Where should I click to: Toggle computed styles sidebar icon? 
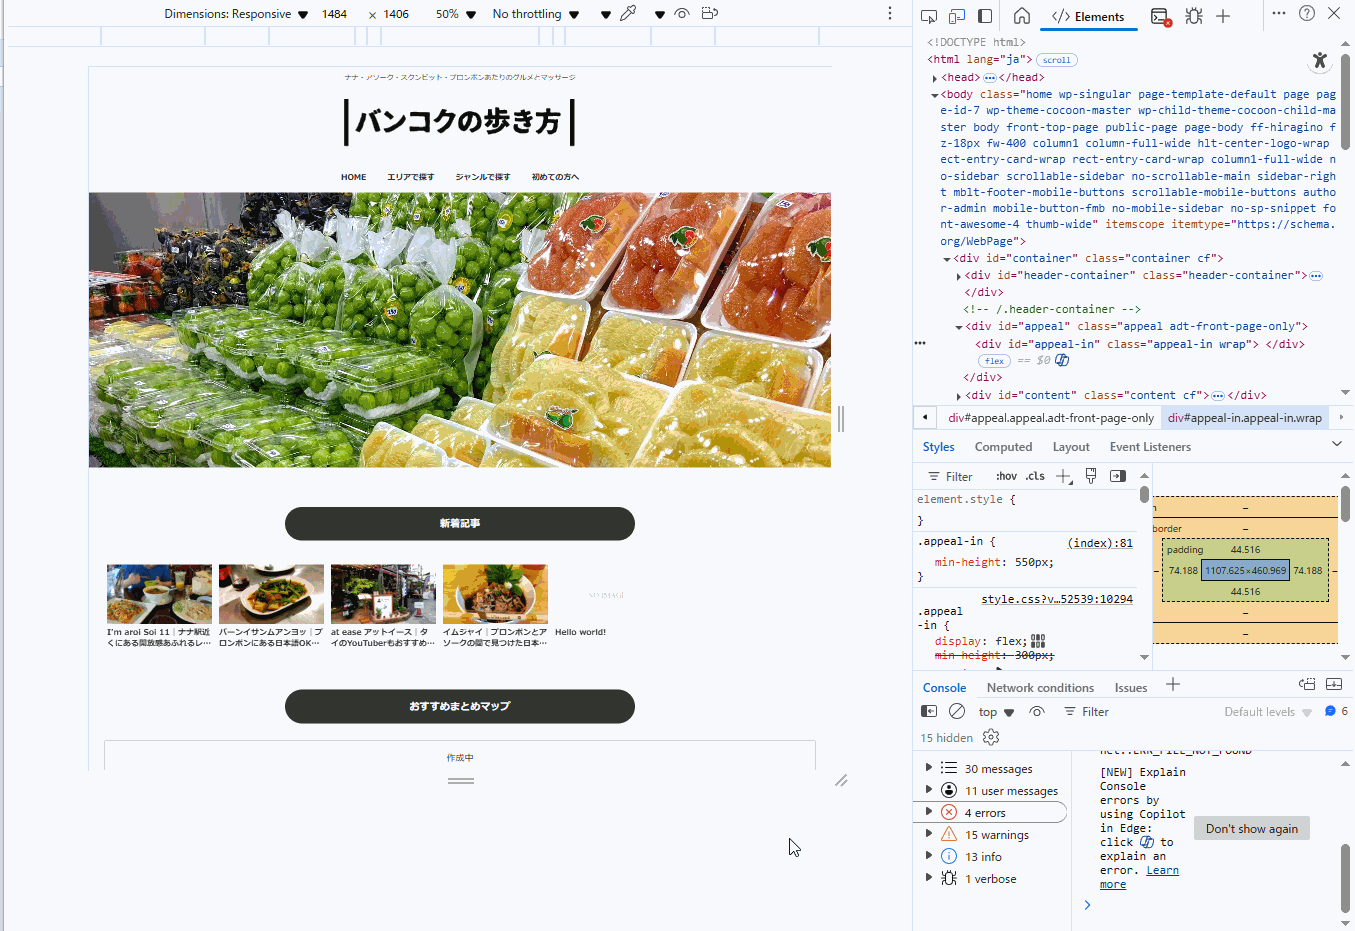(x=1118, y=476)
